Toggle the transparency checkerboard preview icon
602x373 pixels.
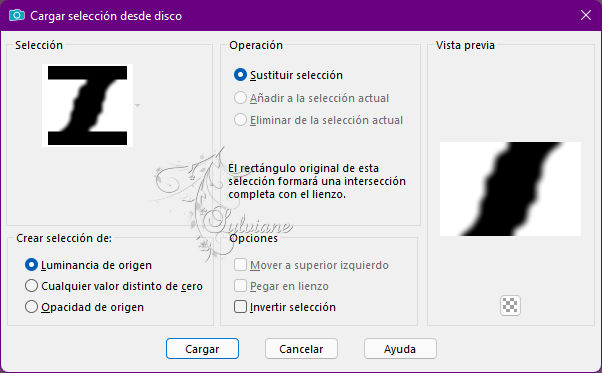[510, 305]
